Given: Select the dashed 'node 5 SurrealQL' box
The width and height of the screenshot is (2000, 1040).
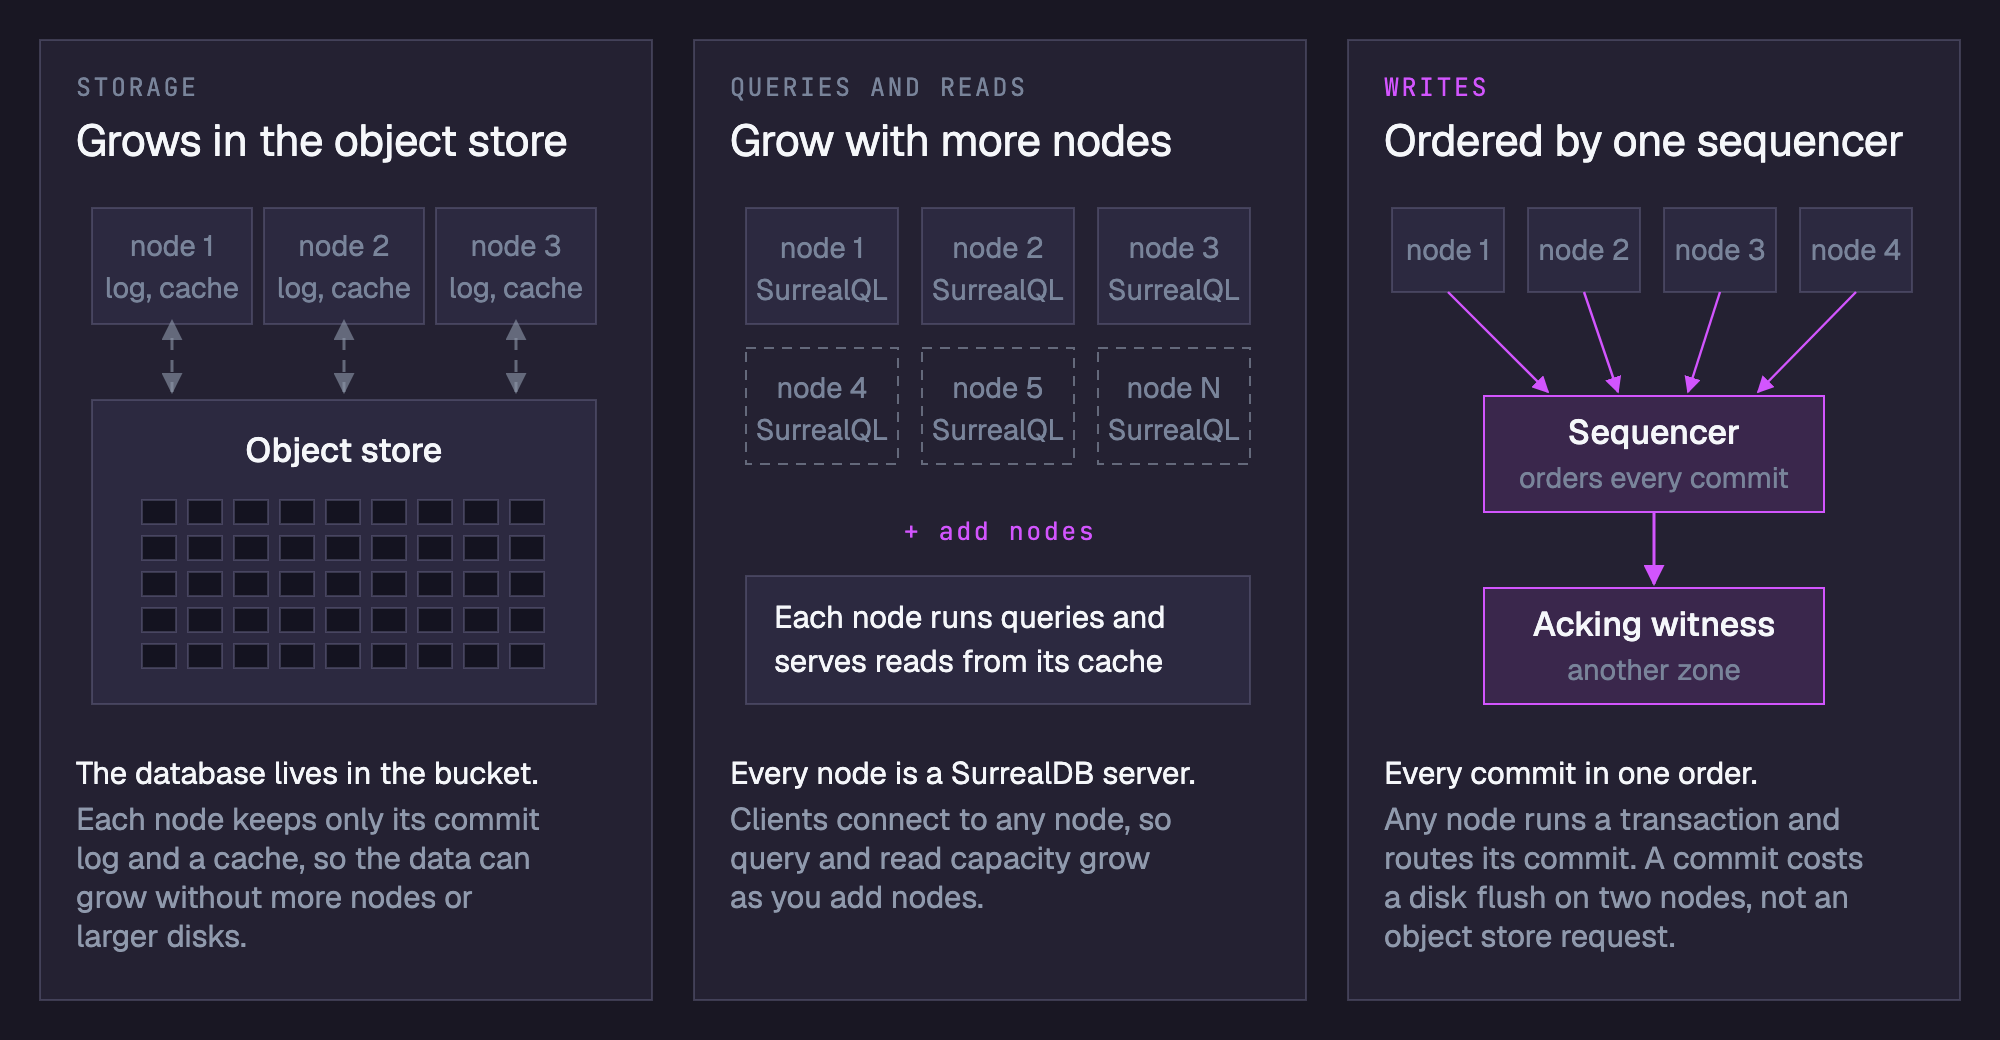Looking at the screenshot, I should 998,406.
